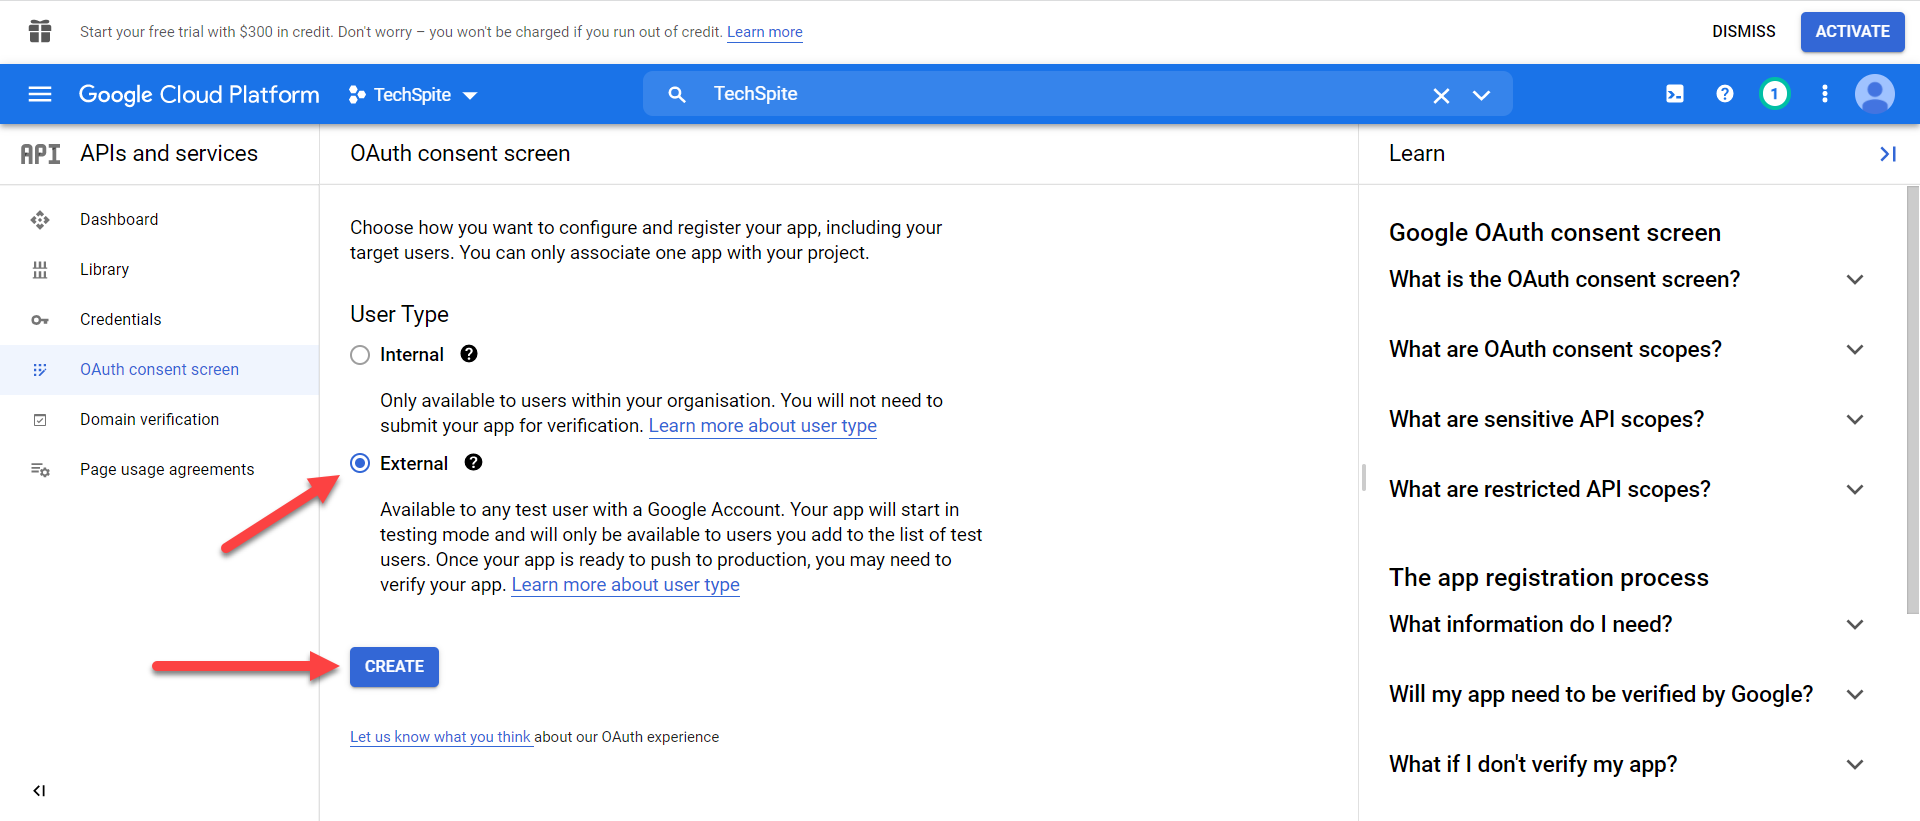This screenshot has width=1920, height=821.
Task: Click the help icon beside External
Action: pyautogui.click(x=473, y=463)
